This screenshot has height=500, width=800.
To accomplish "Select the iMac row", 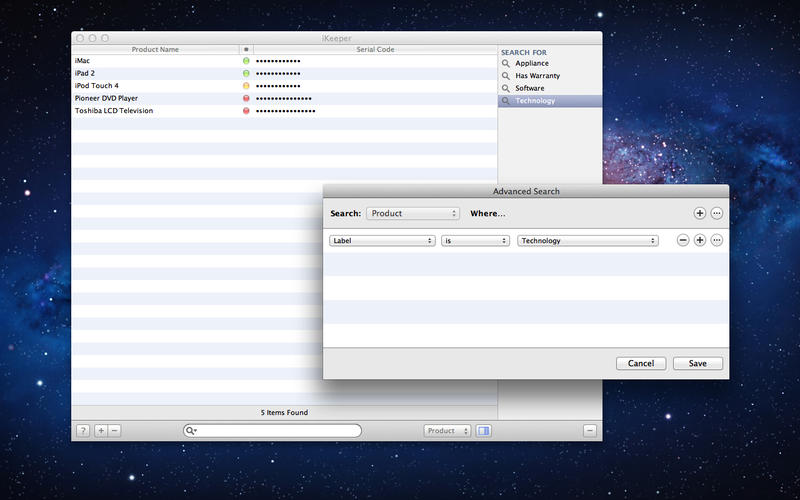I will (x=285, y=61).
